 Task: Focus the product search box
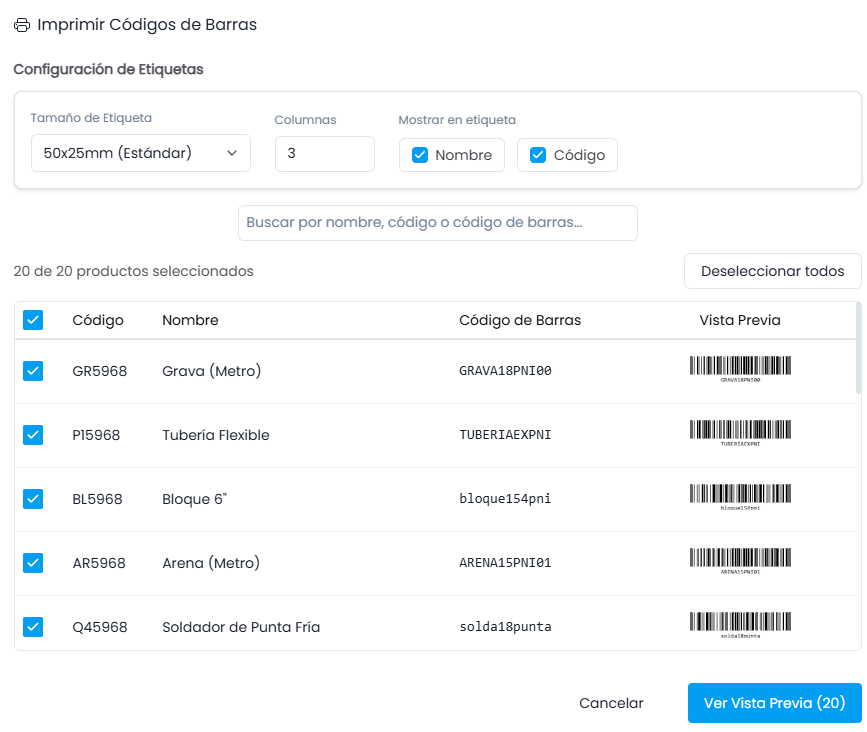point(437,223)
